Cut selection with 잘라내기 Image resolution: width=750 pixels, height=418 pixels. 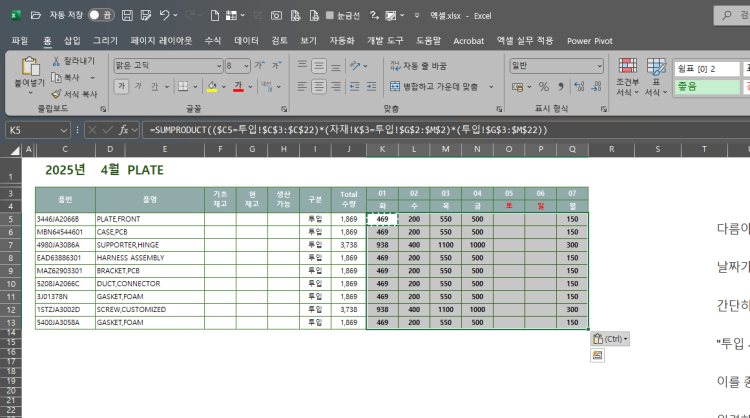point(73,61)
